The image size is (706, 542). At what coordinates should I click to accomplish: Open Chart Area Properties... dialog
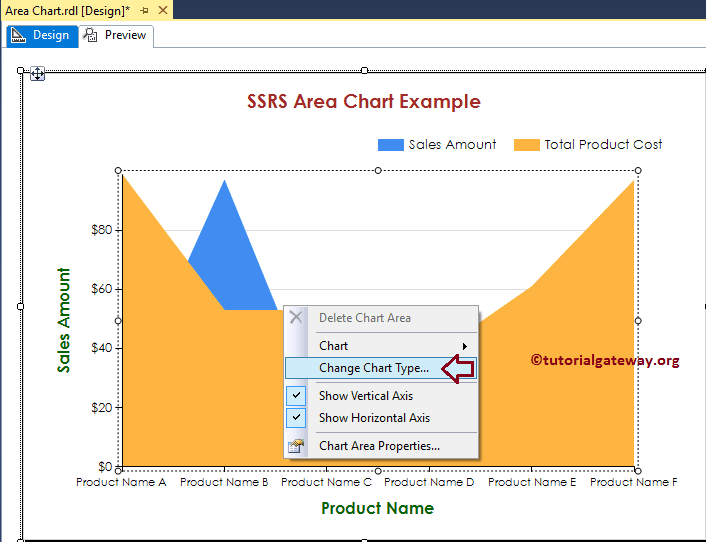(x=381, y=446)
